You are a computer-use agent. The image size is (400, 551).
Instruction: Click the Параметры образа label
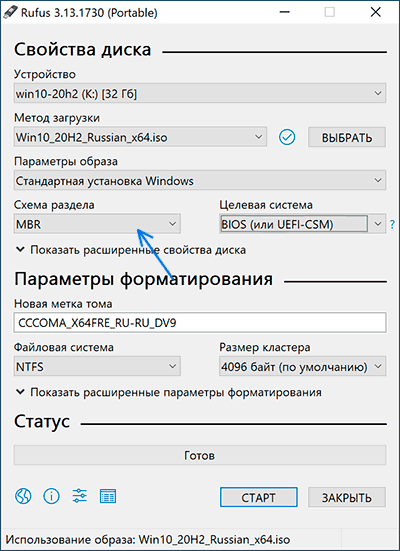coord(66,162)
